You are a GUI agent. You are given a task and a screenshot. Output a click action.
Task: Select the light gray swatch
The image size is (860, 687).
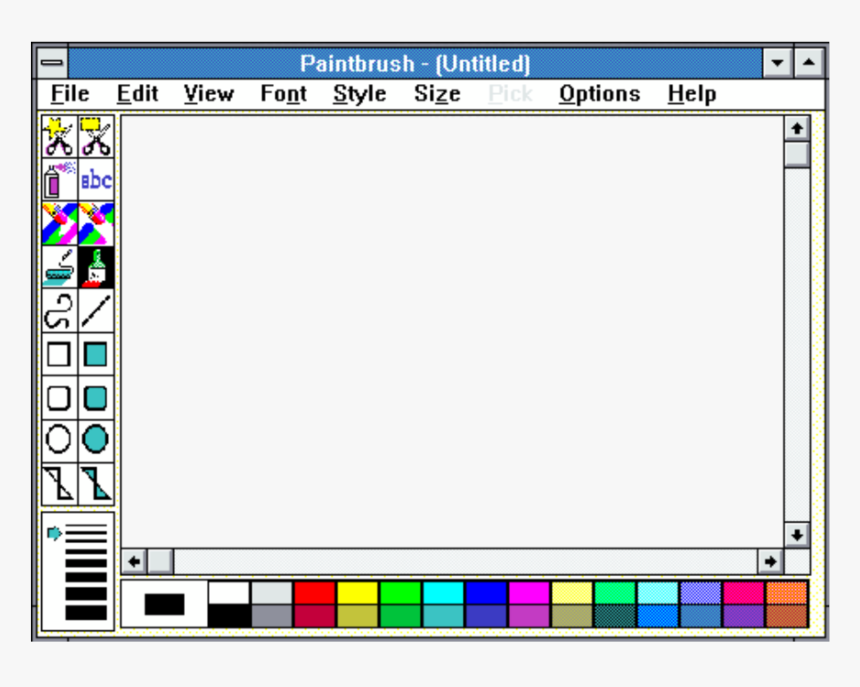pos(271,593)
